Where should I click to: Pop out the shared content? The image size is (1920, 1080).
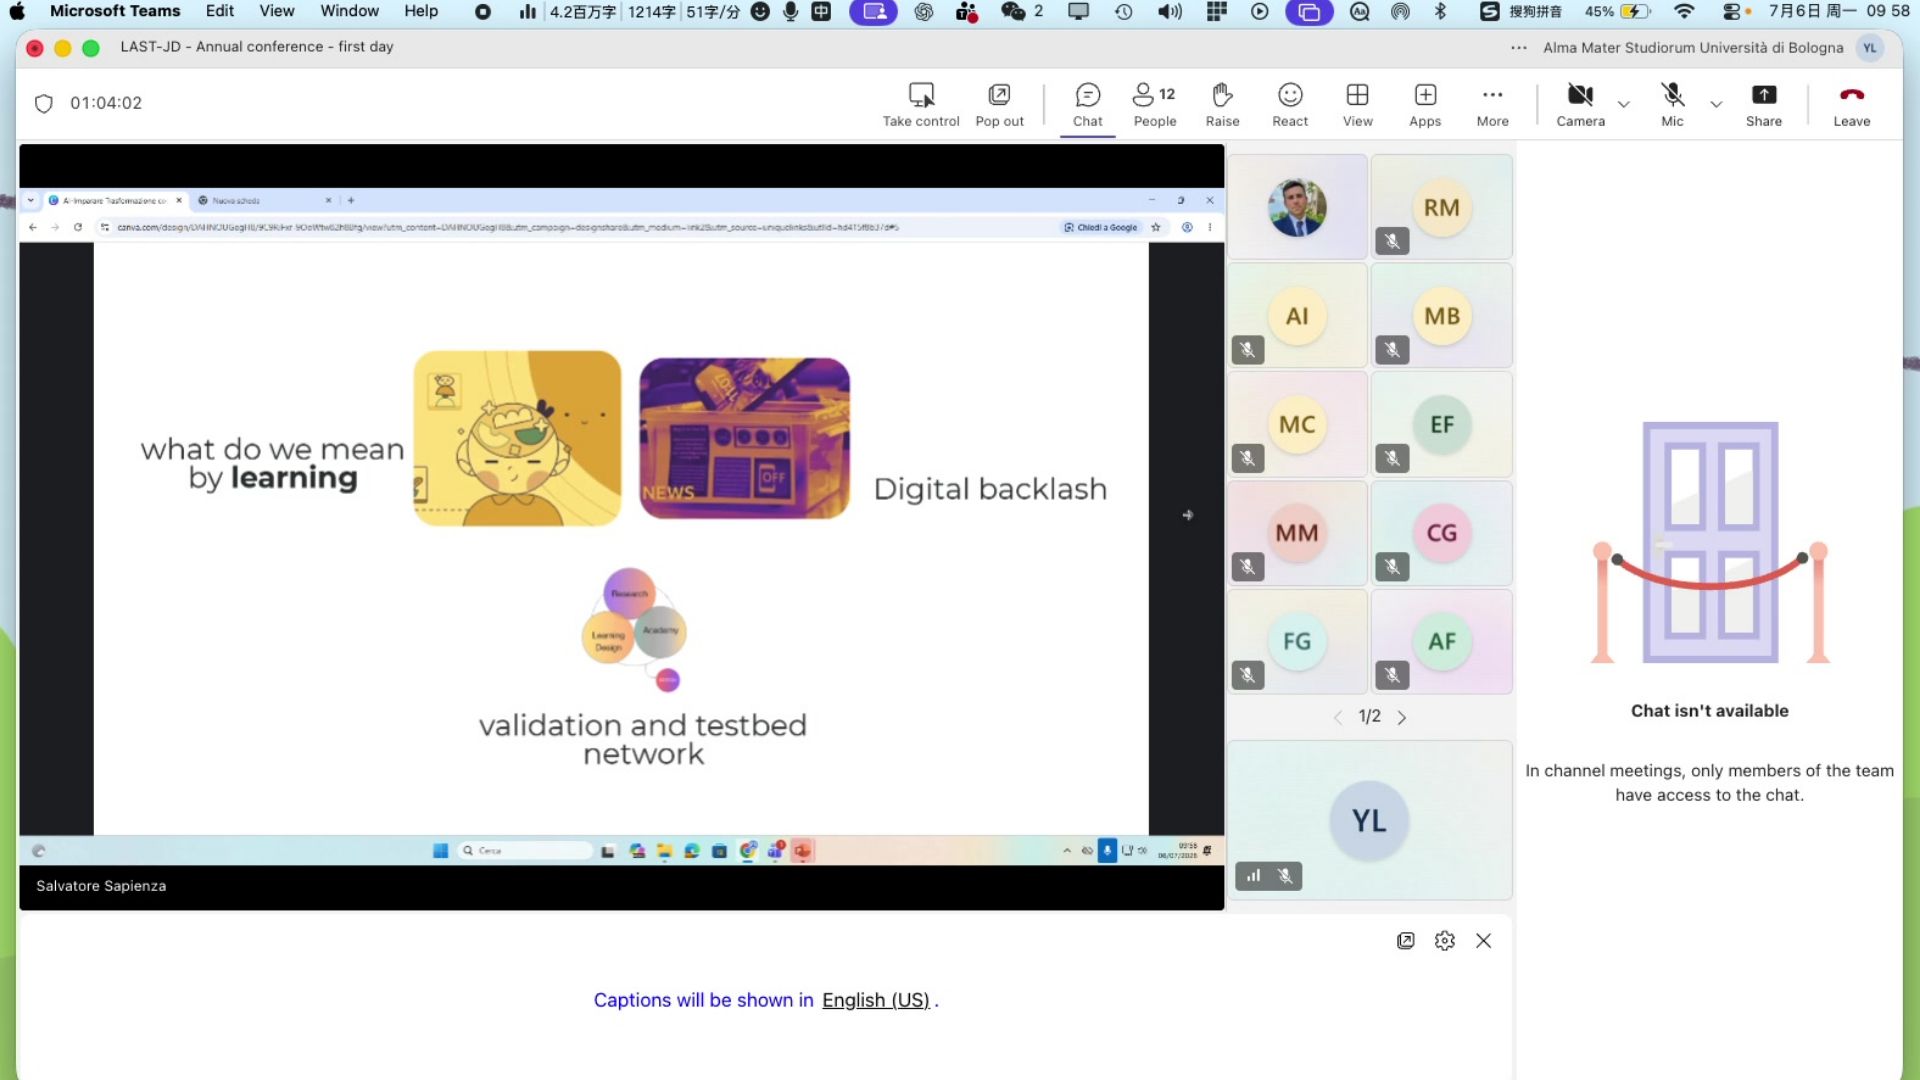coord(999,105)
